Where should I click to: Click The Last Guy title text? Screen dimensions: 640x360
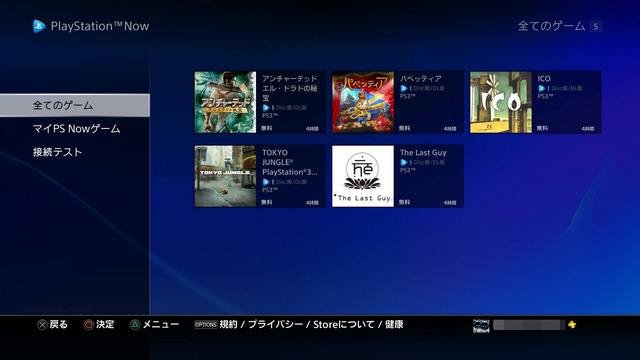coord(423,153)
